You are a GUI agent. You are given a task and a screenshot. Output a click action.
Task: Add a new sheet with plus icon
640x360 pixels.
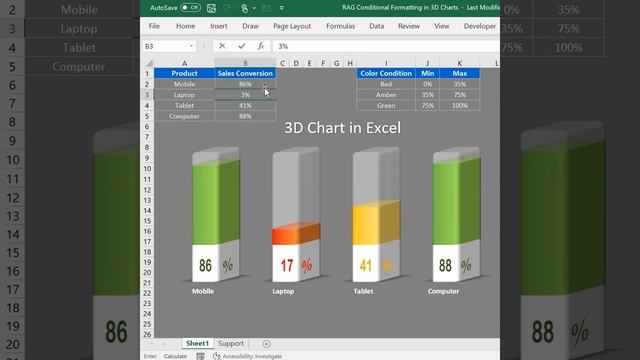click(x=267, y=344)
